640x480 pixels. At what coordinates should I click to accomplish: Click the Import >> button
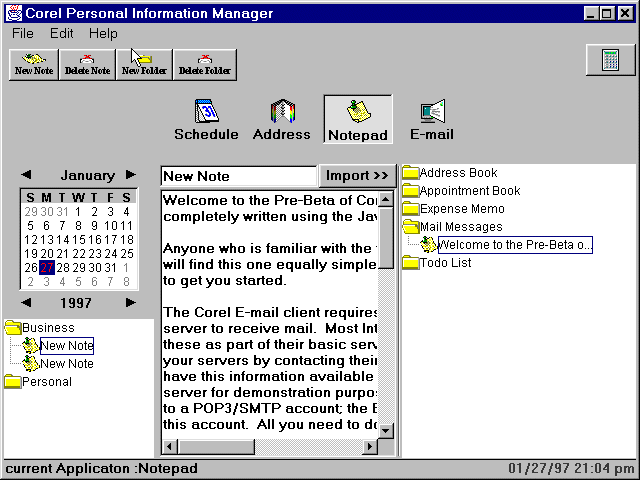357,176
